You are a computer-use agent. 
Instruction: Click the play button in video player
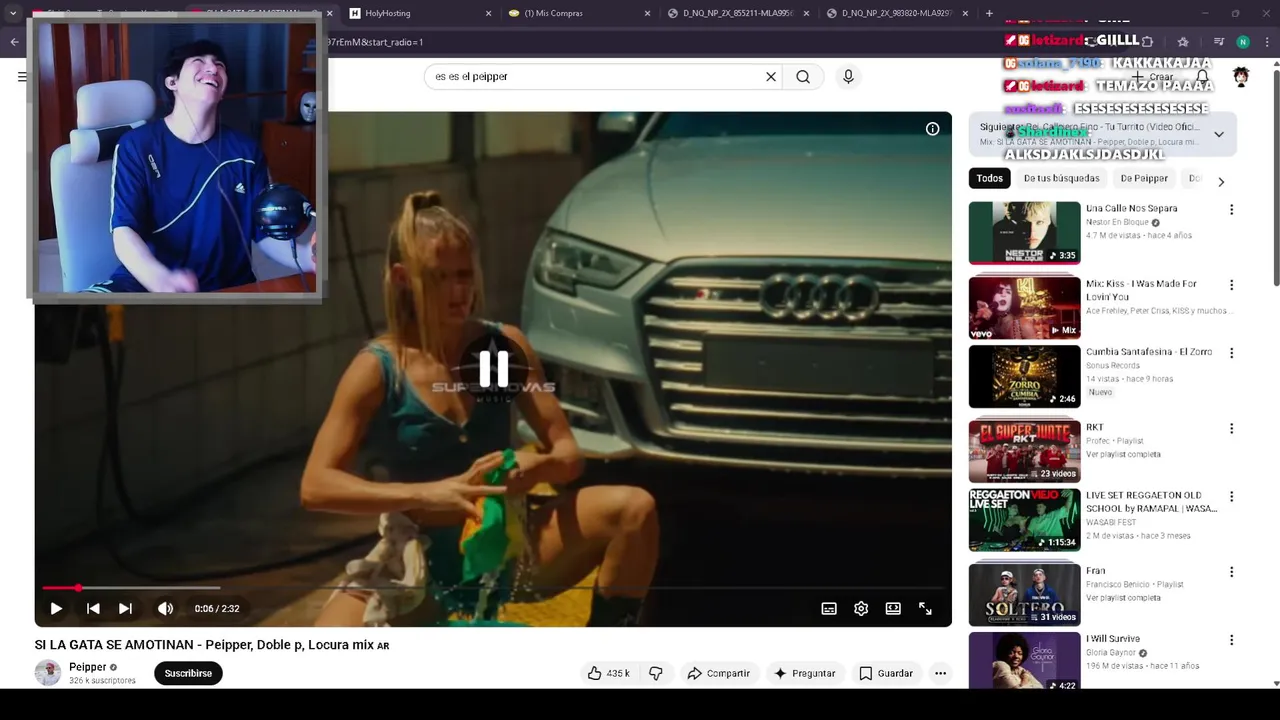[x=56, y=608]
